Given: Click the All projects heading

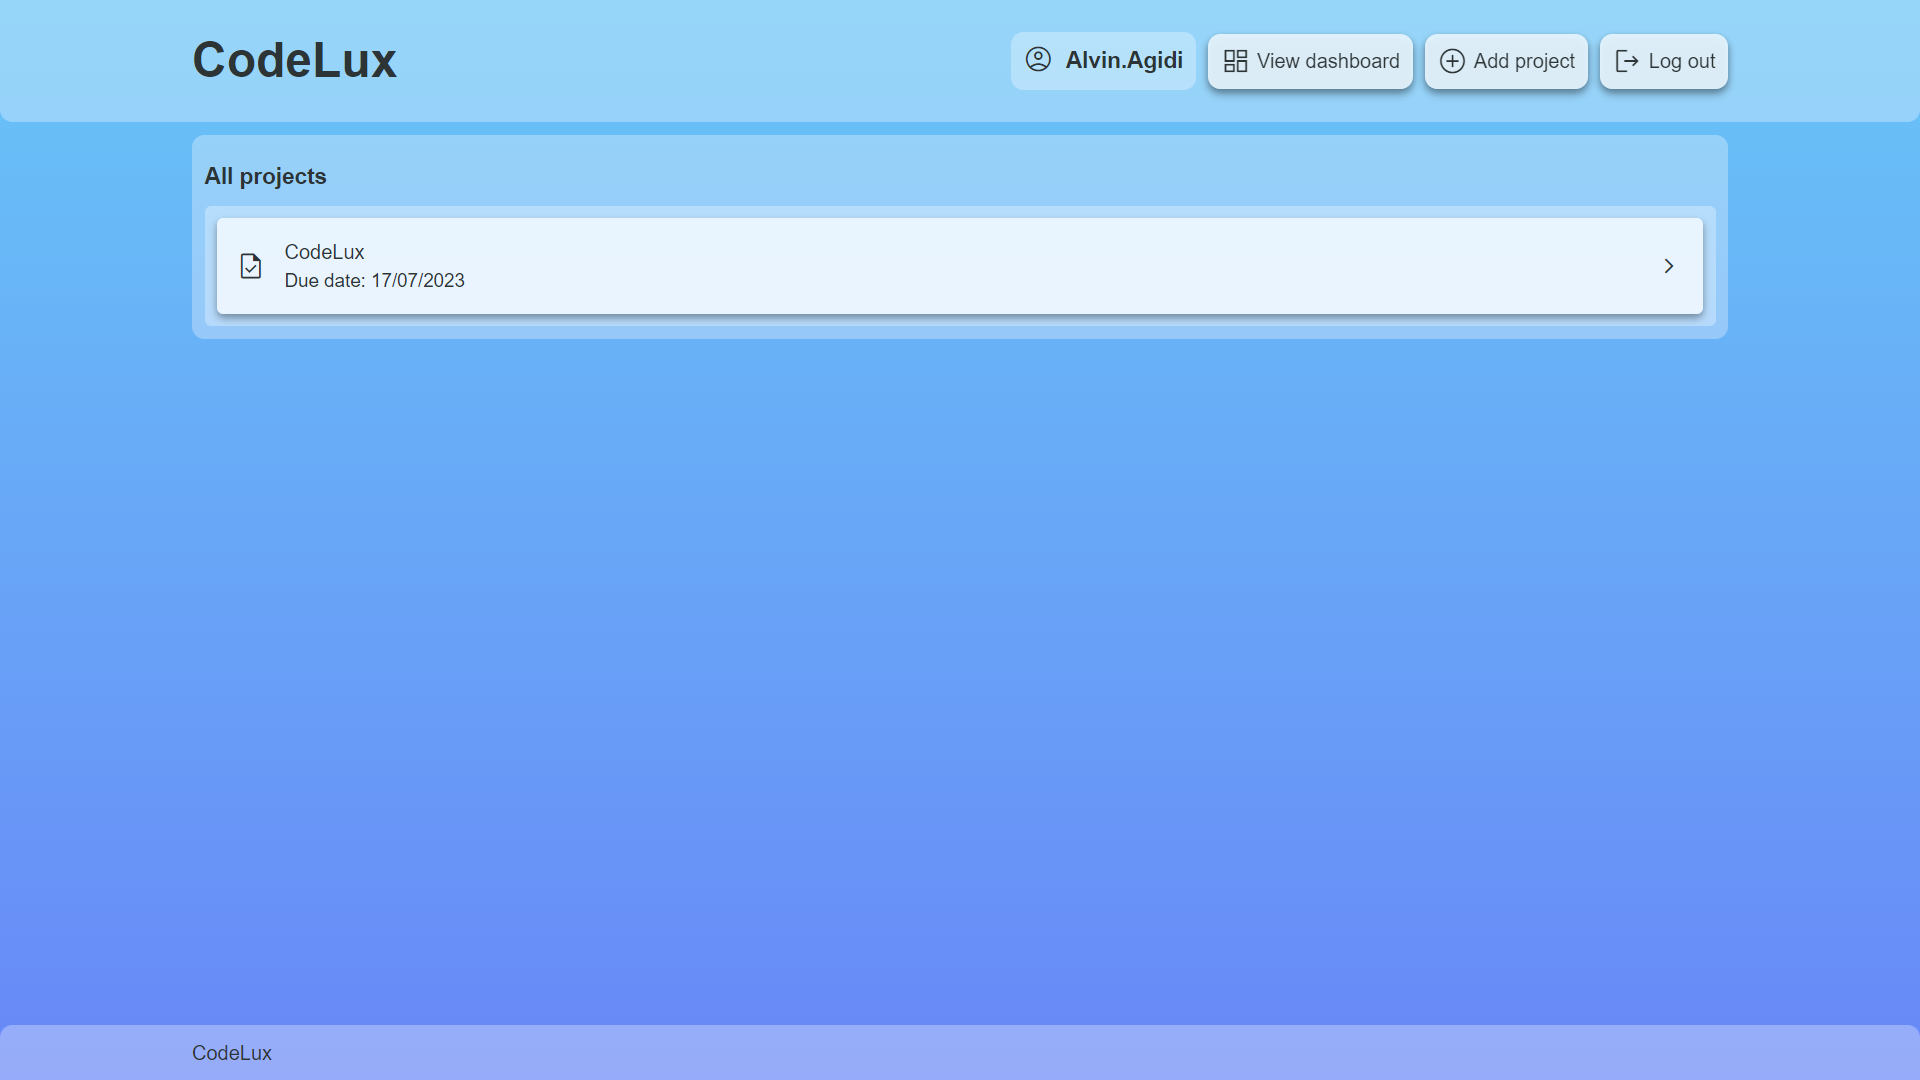Looking at the screenshot, I should pos(265,176).
